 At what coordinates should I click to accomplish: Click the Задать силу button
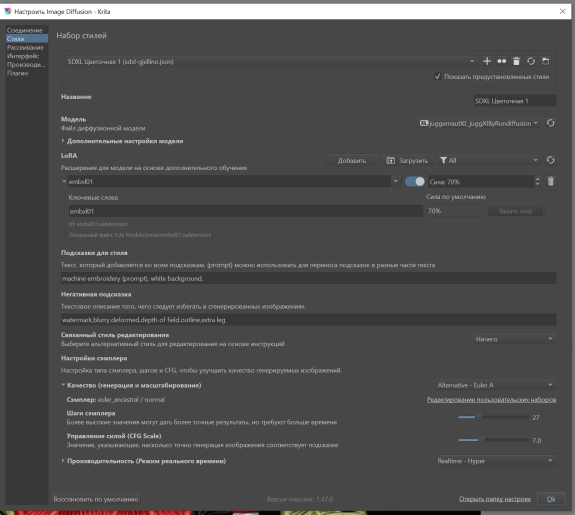pyautogui.click(x=515, y=211)
